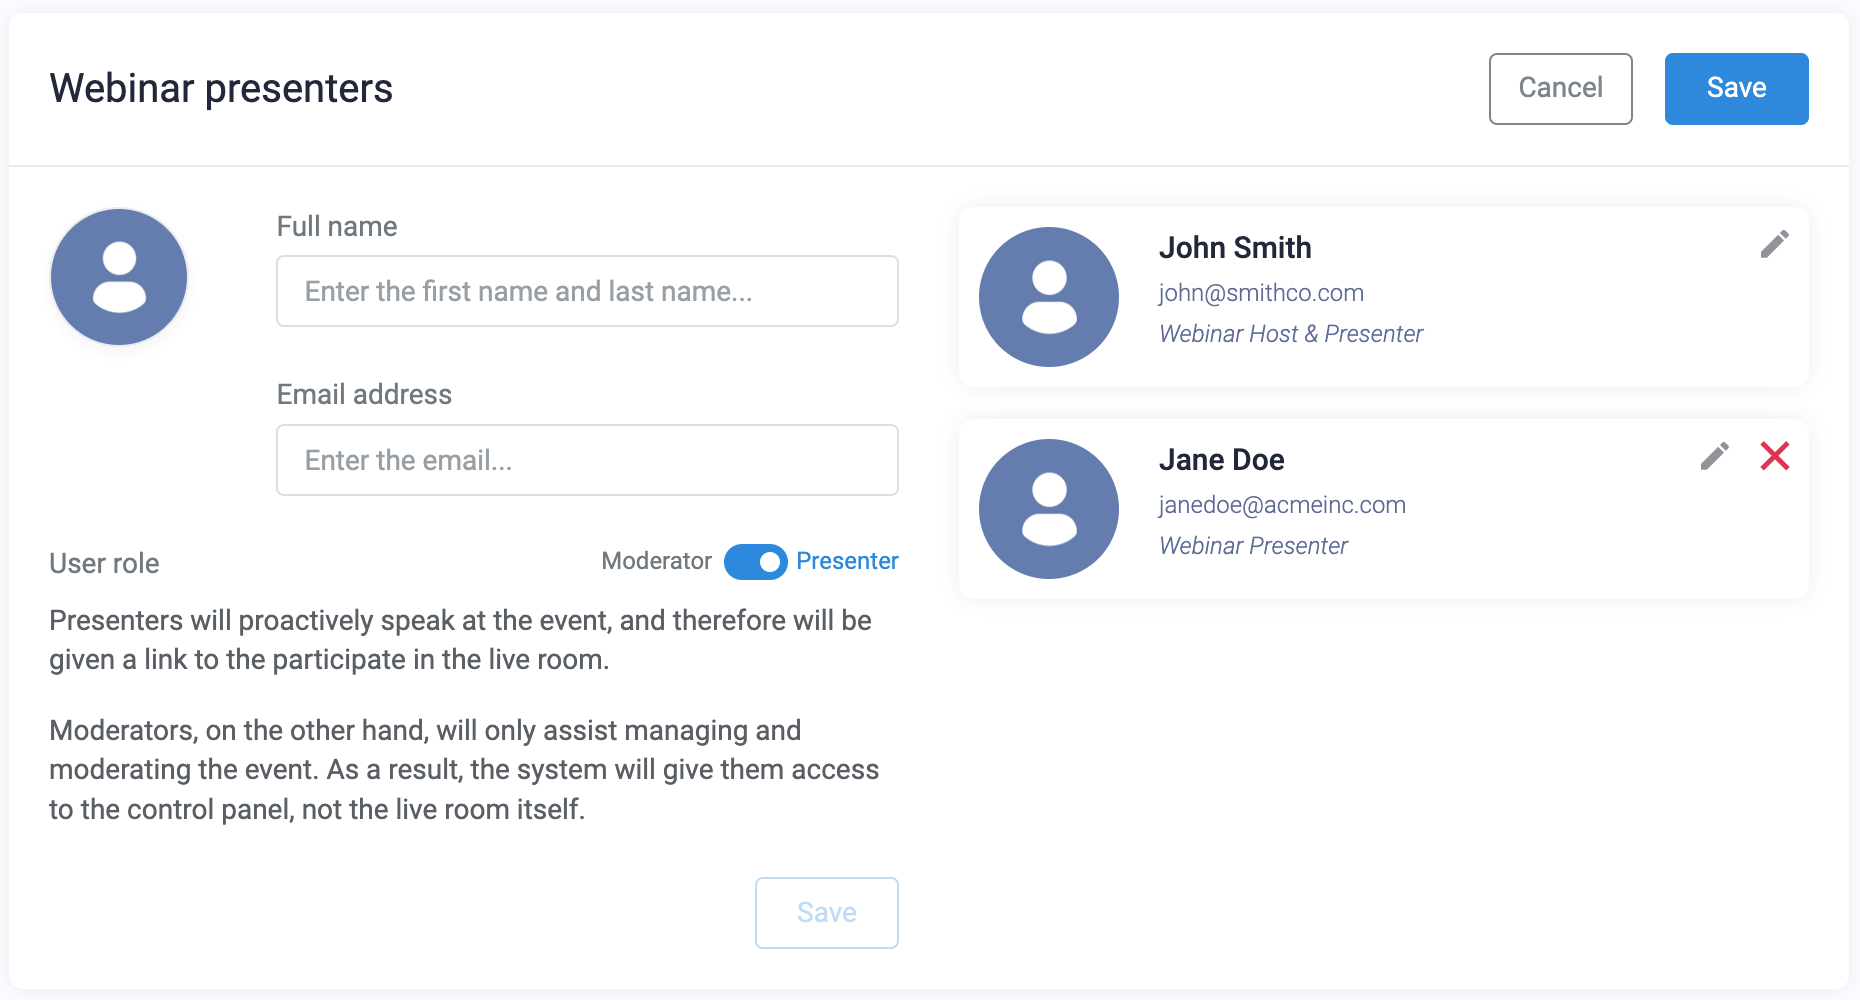Select the Presenter label next to the toggle
Screen dimensions: 1860x1000
pyautogui.click(x=847, y=561)
